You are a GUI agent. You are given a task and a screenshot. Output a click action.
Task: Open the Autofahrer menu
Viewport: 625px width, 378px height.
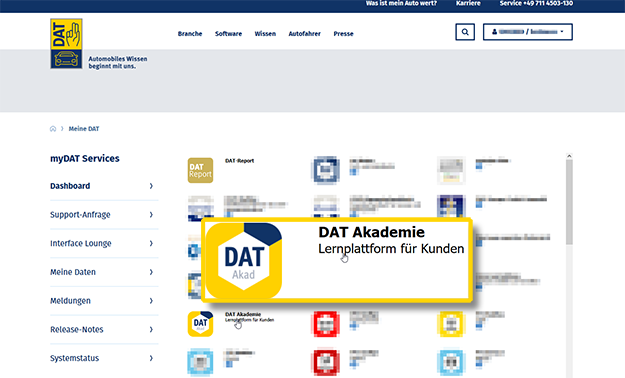[305, 33]
